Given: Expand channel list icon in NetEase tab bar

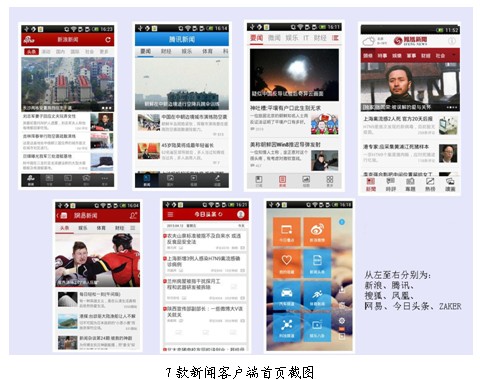Looking at the screenshot, I should [x=133, y=228].
